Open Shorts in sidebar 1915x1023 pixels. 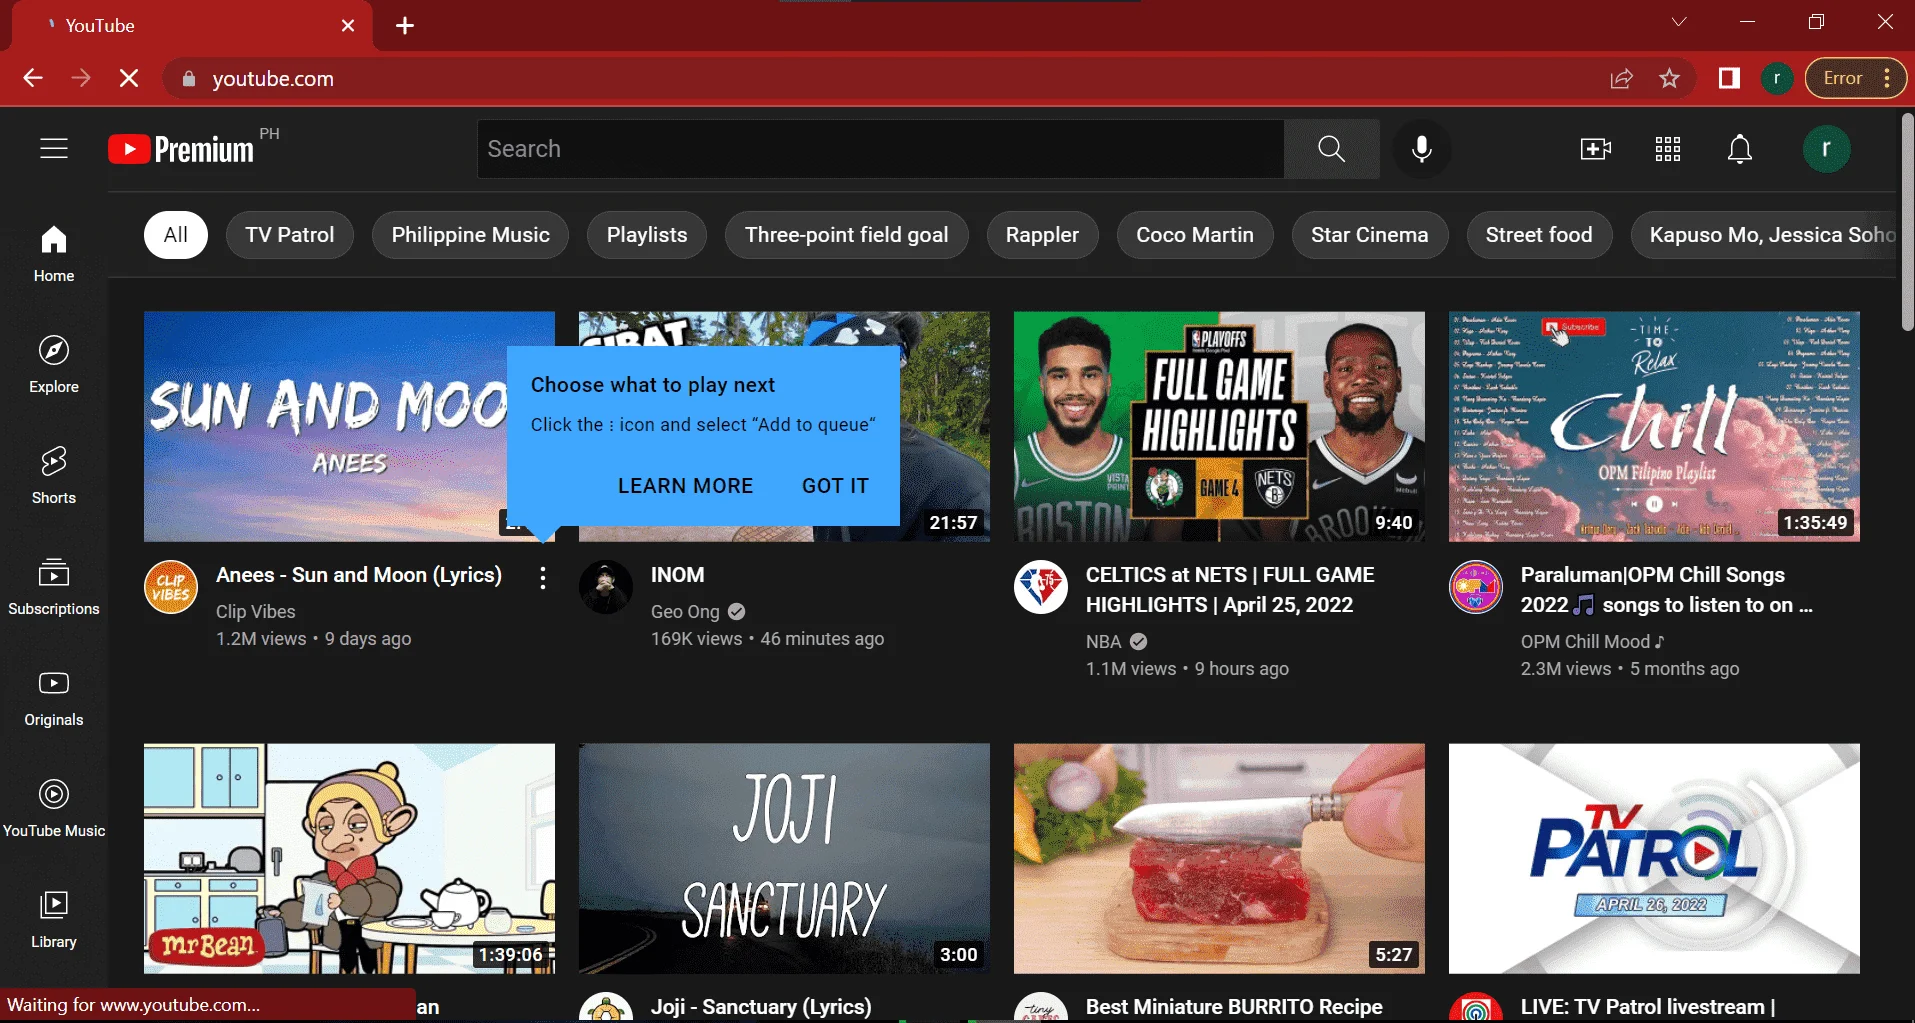point(54,476)
